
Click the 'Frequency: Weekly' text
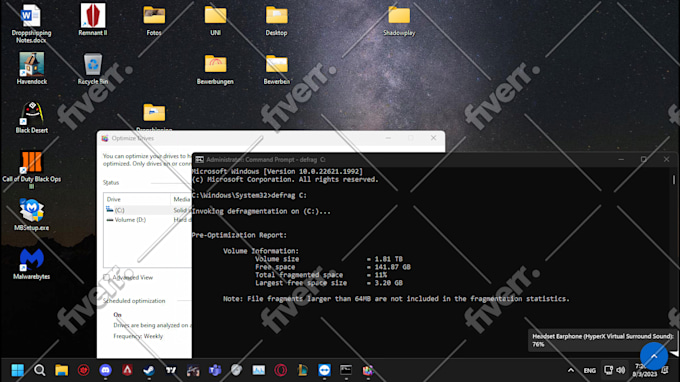[138, 336]
